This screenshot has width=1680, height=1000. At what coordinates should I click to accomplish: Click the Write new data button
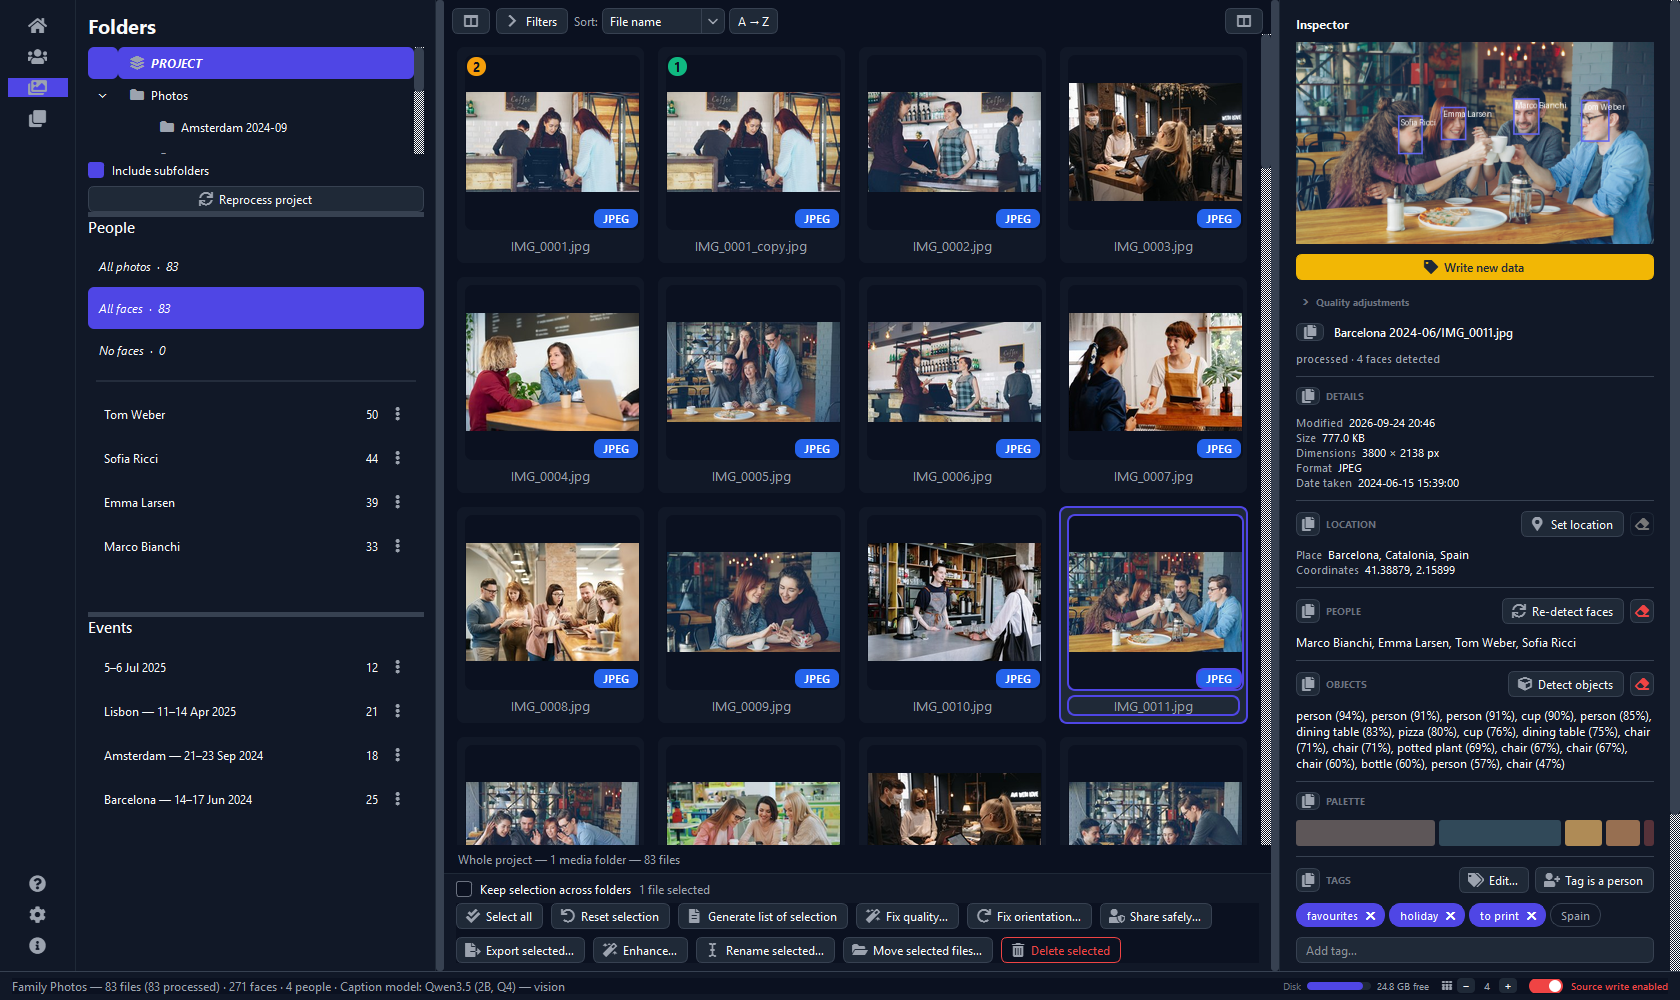[1475, 267]
